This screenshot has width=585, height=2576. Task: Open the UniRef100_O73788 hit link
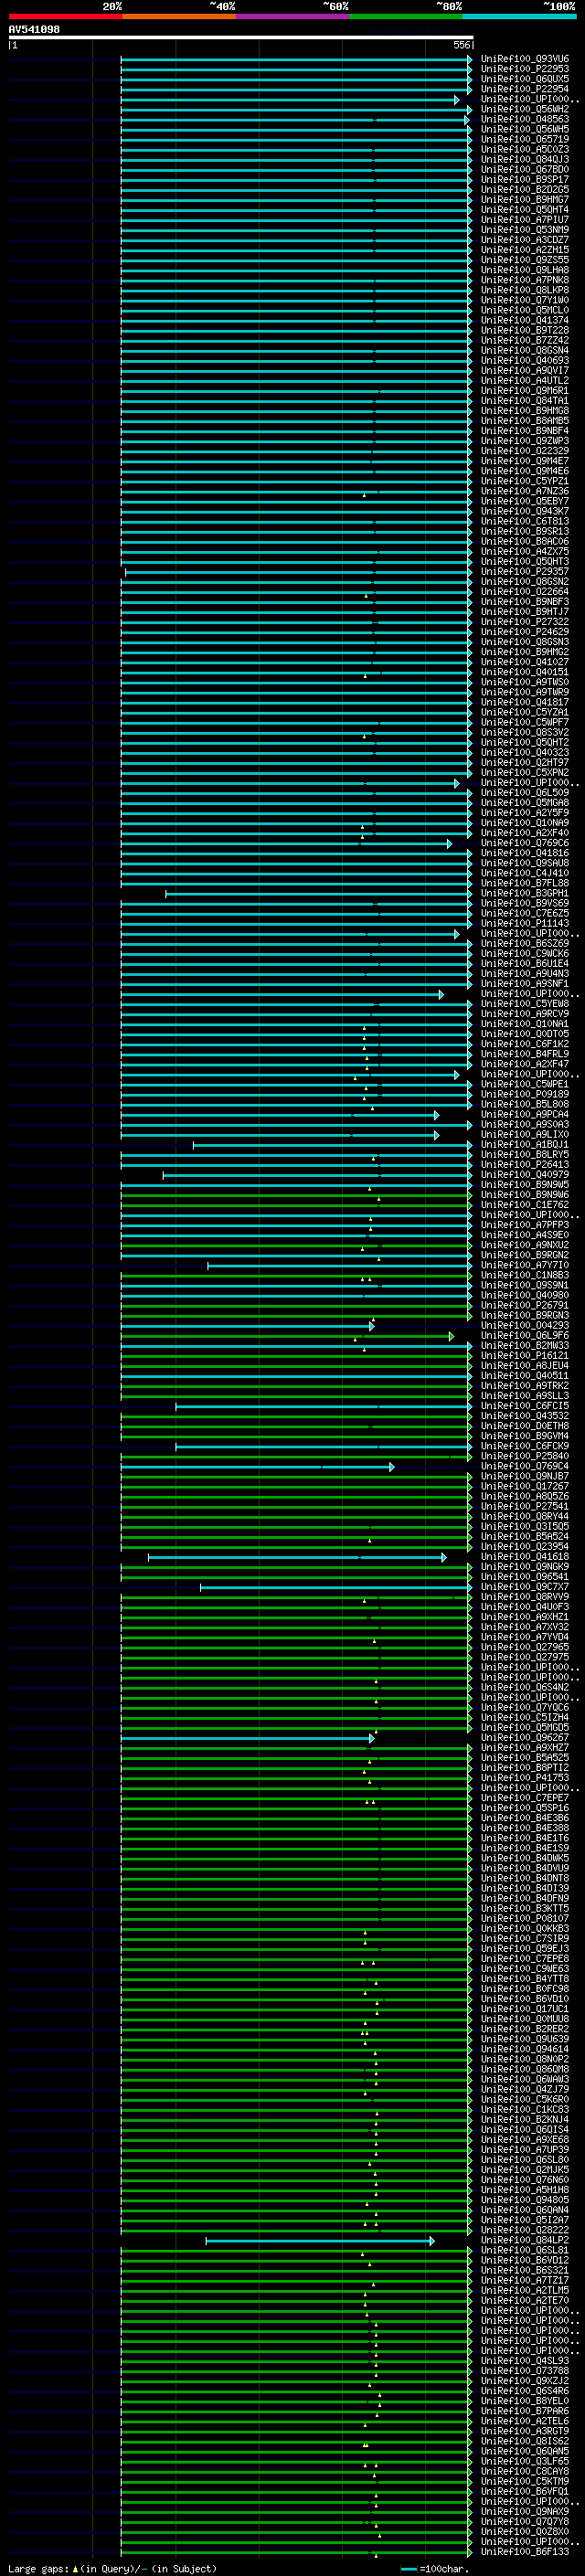coord(525,2370)
